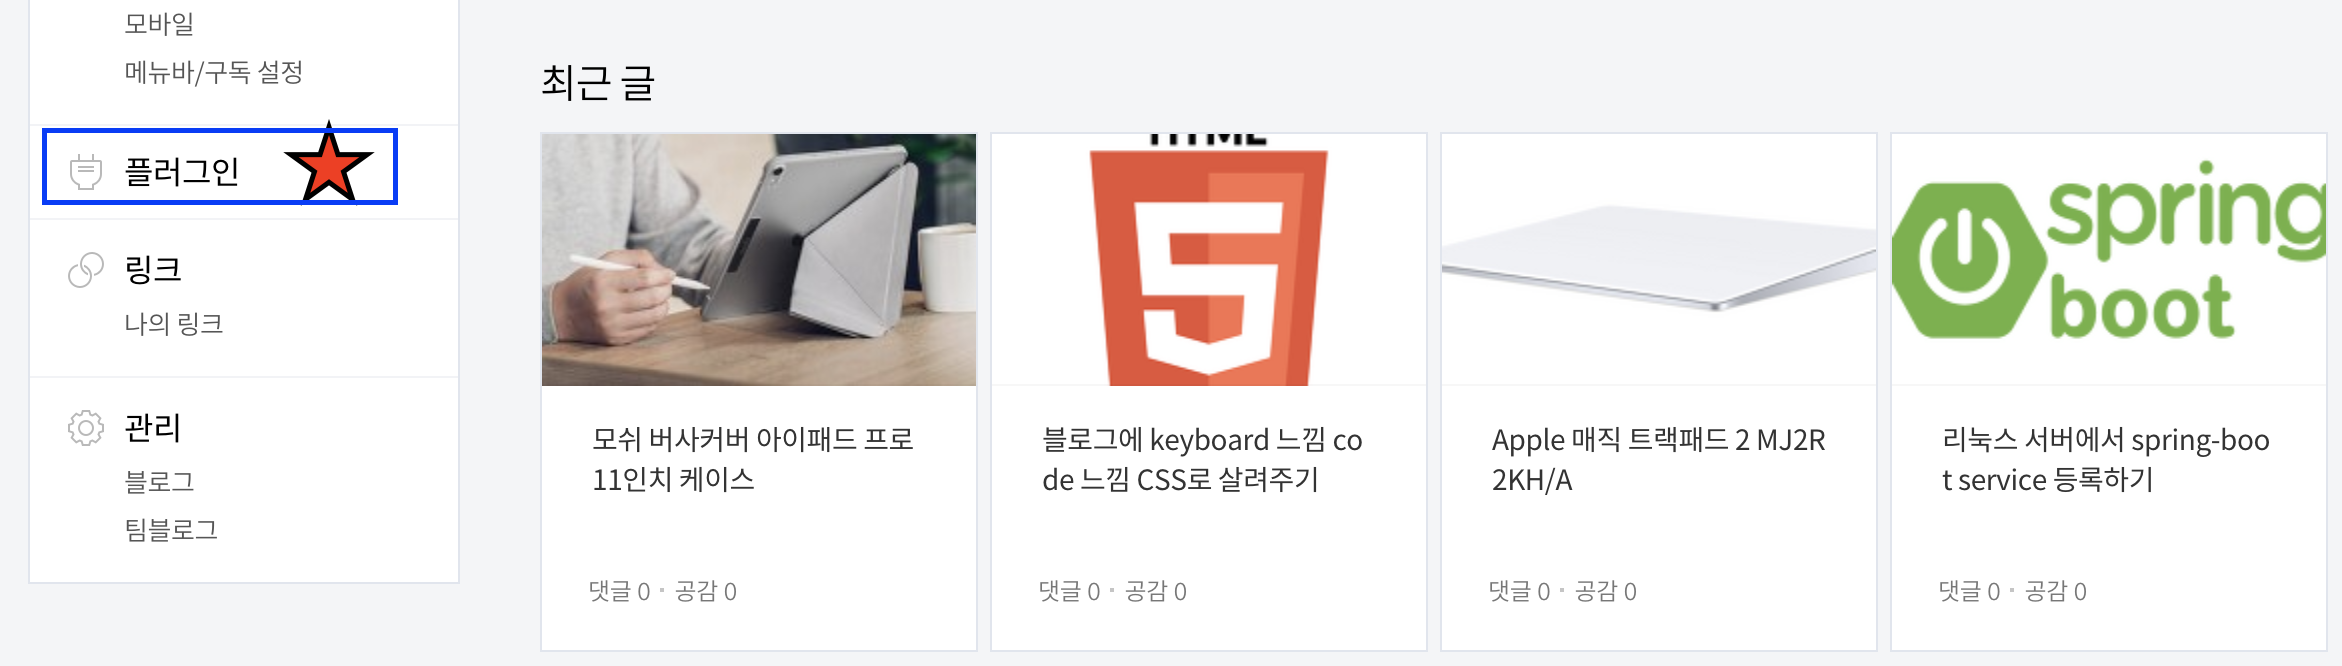
Task: Open the 링크 menu section
Action: click(153, 270)
